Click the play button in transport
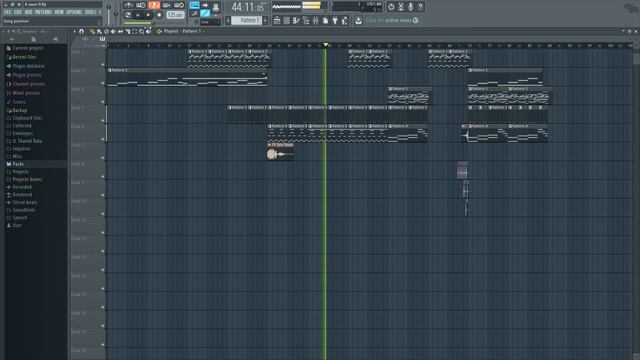Image resolution: width=640 pixels, height=360 pixels. tap(138, 15)
